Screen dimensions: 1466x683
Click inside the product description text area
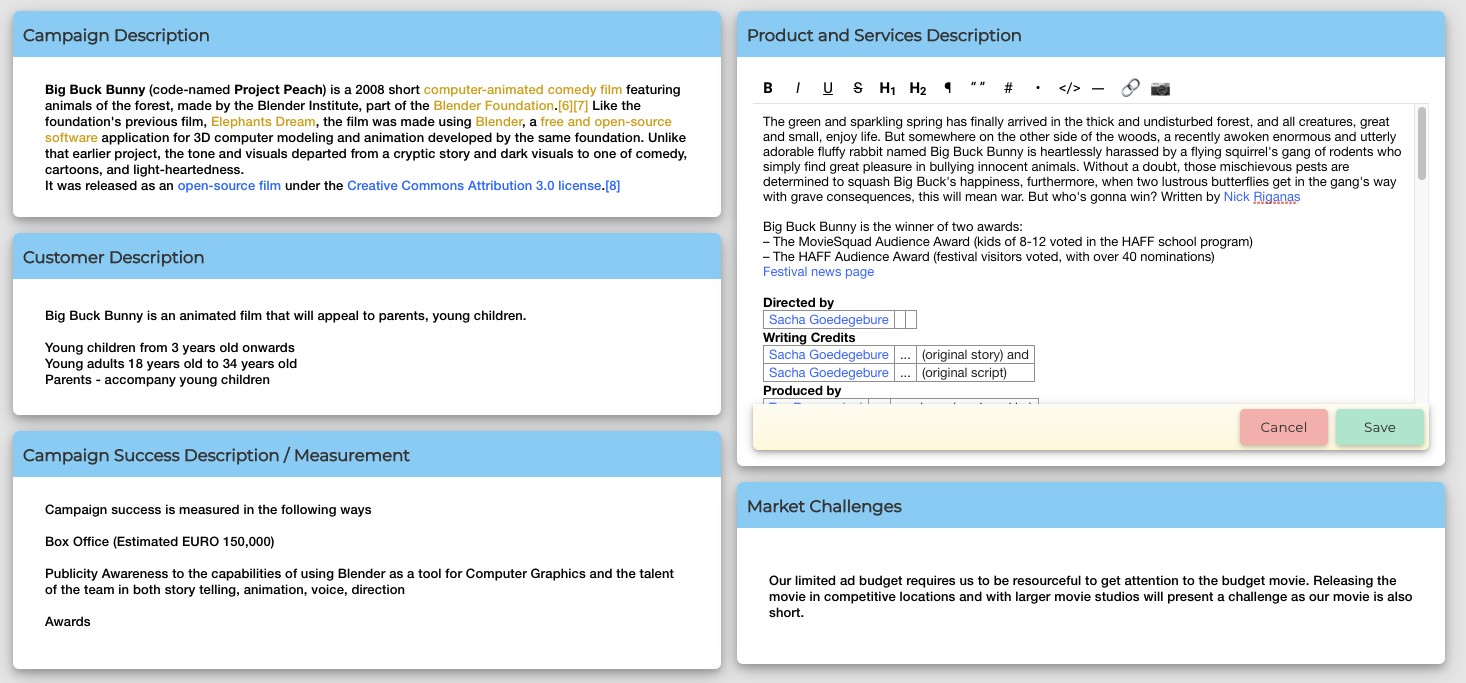point(1084,255)
